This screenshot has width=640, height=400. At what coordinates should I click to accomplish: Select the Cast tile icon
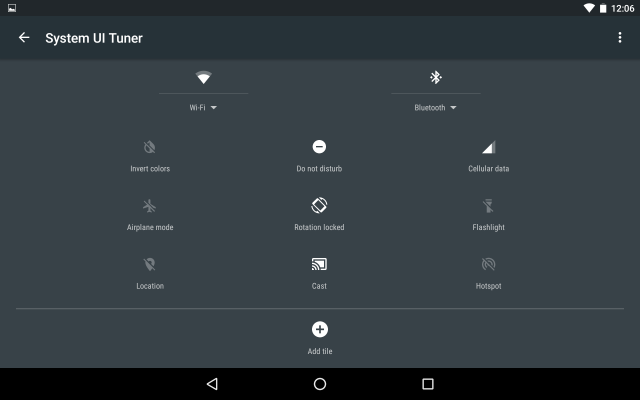tap(319, 264)
